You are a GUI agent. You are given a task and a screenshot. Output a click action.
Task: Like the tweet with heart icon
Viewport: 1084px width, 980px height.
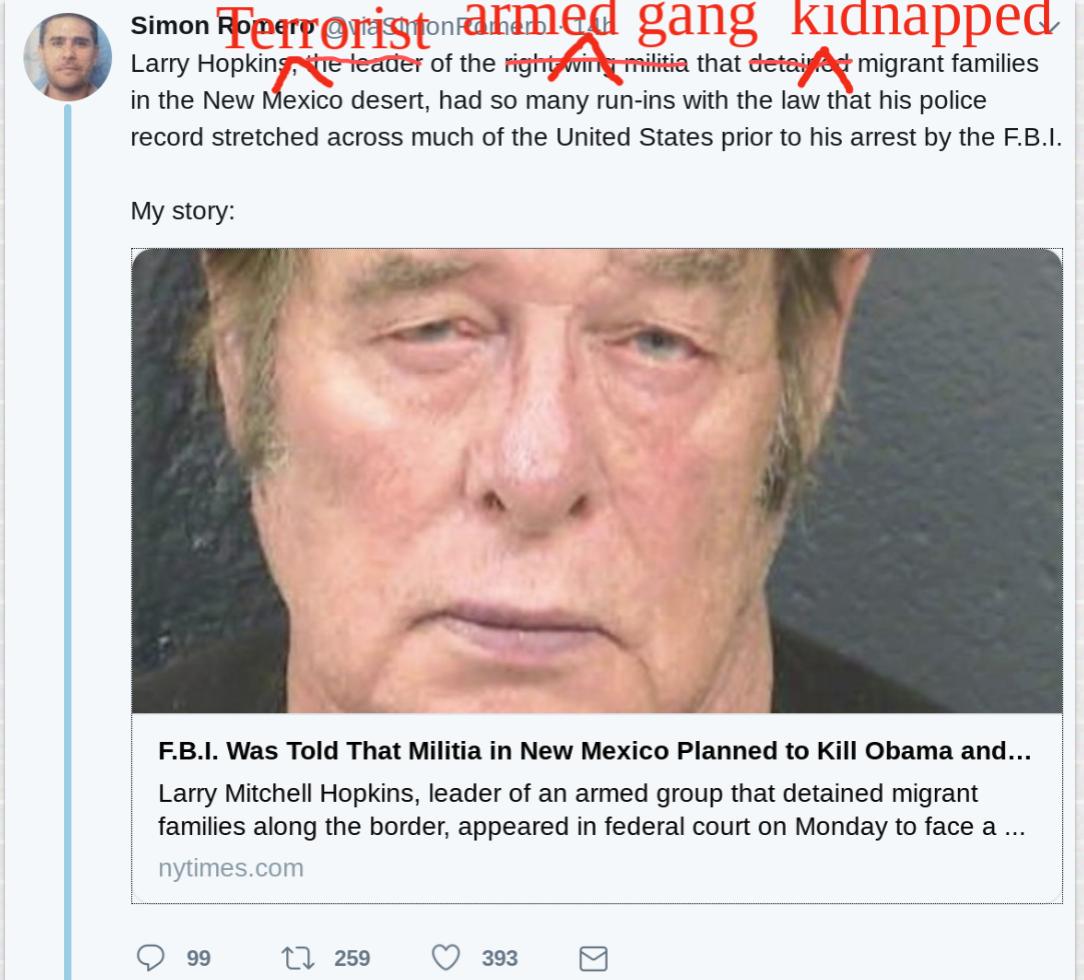coord(446,958)
